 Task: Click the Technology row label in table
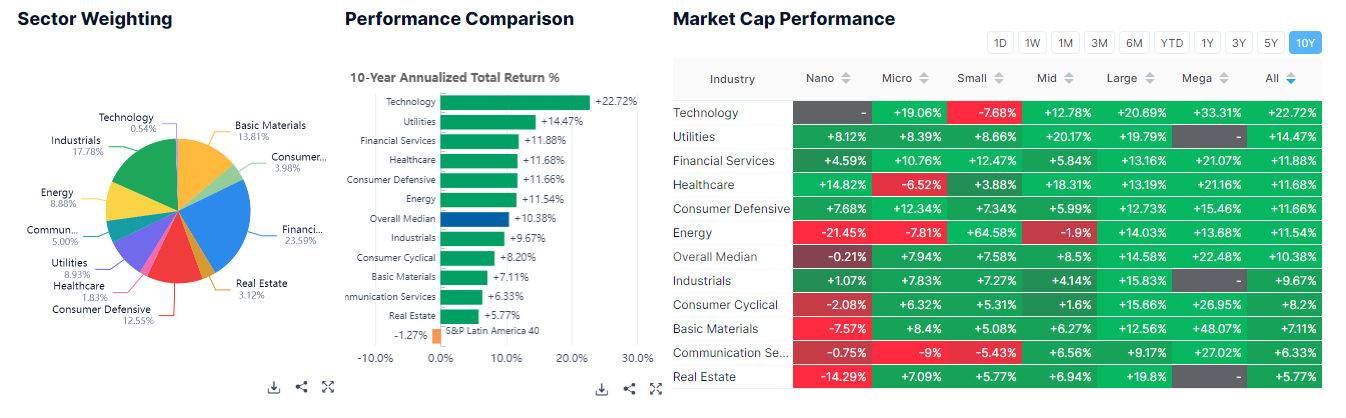point(706,113)
